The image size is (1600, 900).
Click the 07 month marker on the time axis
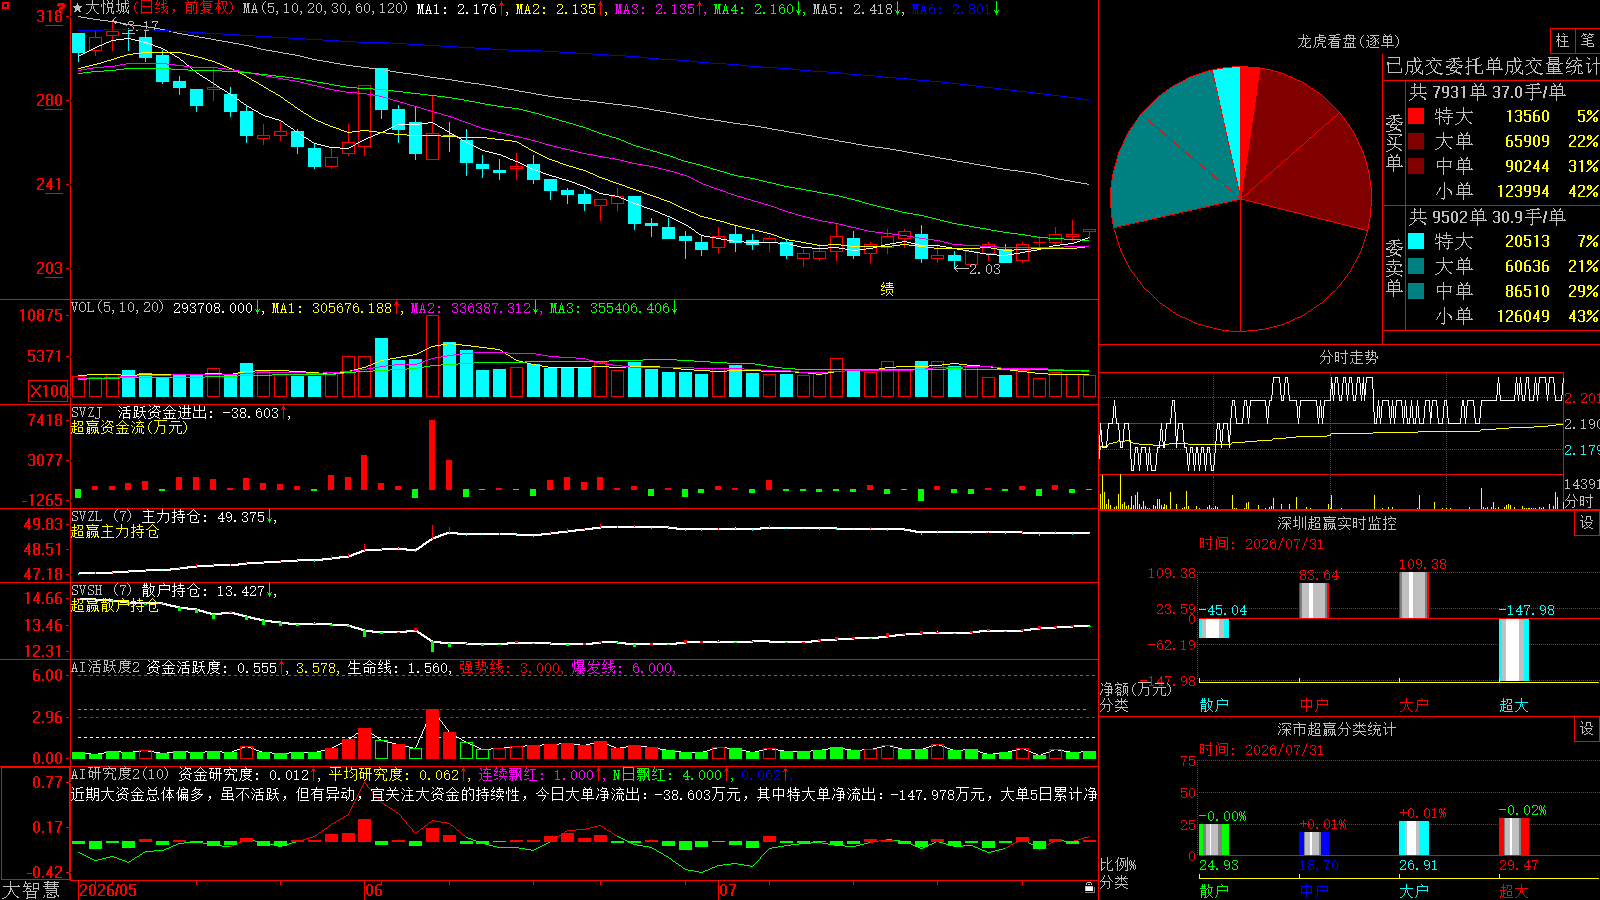[728, 890]
